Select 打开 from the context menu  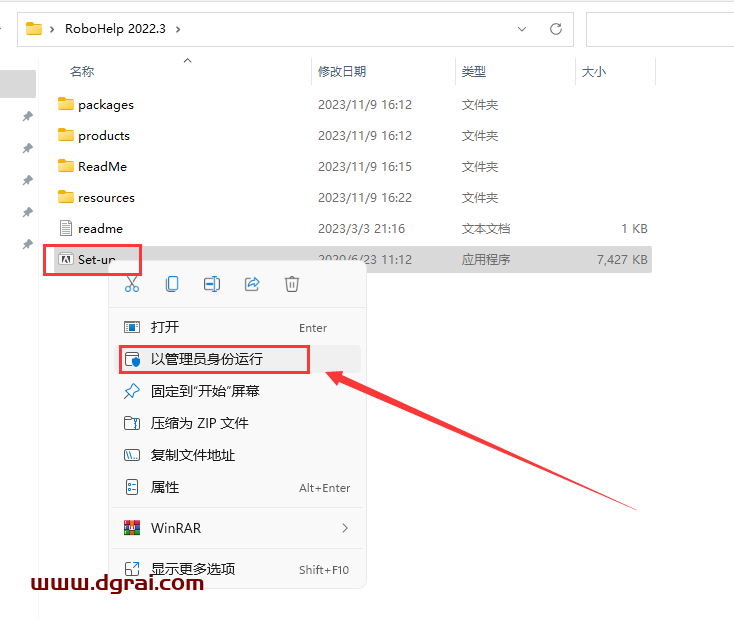[237, 327]
